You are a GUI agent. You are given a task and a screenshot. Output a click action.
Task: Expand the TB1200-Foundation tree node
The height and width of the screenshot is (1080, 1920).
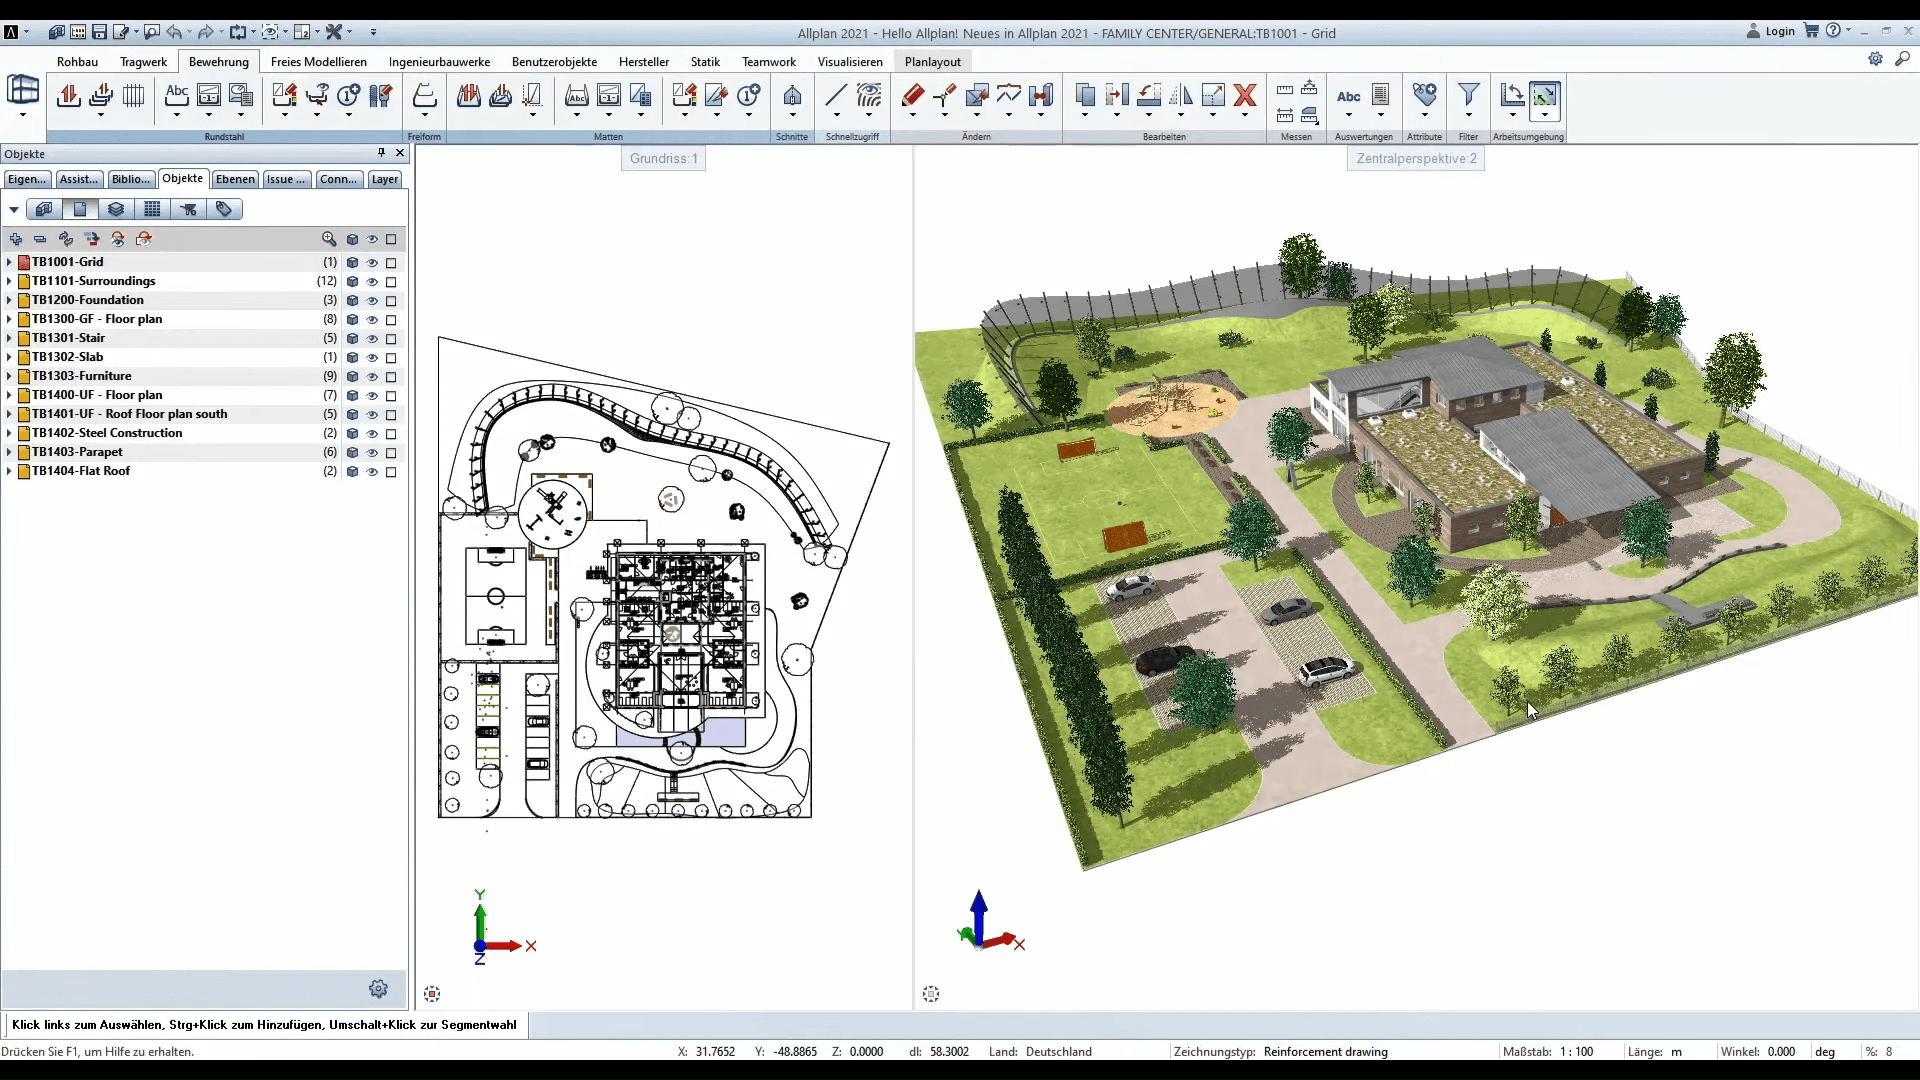point(9,300)
